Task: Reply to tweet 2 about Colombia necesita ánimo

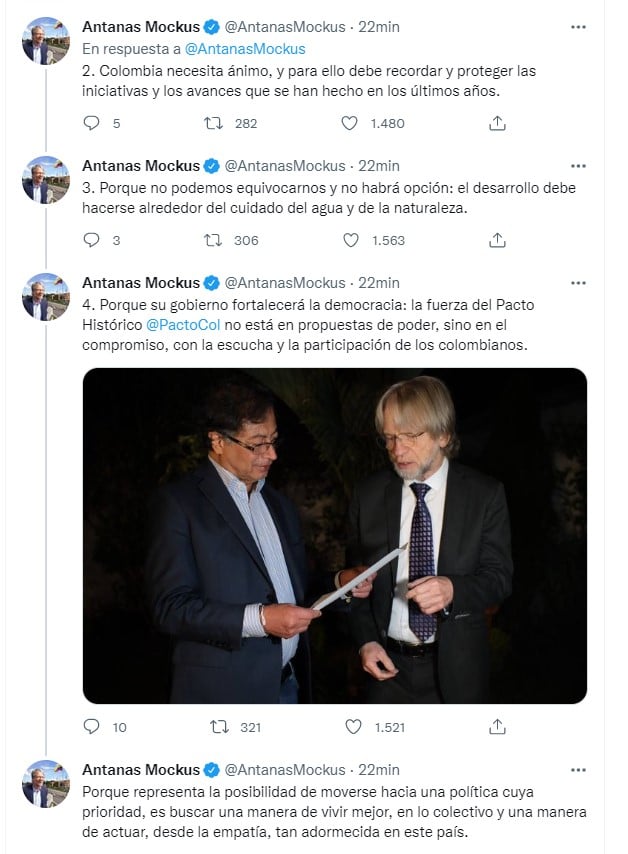Action: 93,123
